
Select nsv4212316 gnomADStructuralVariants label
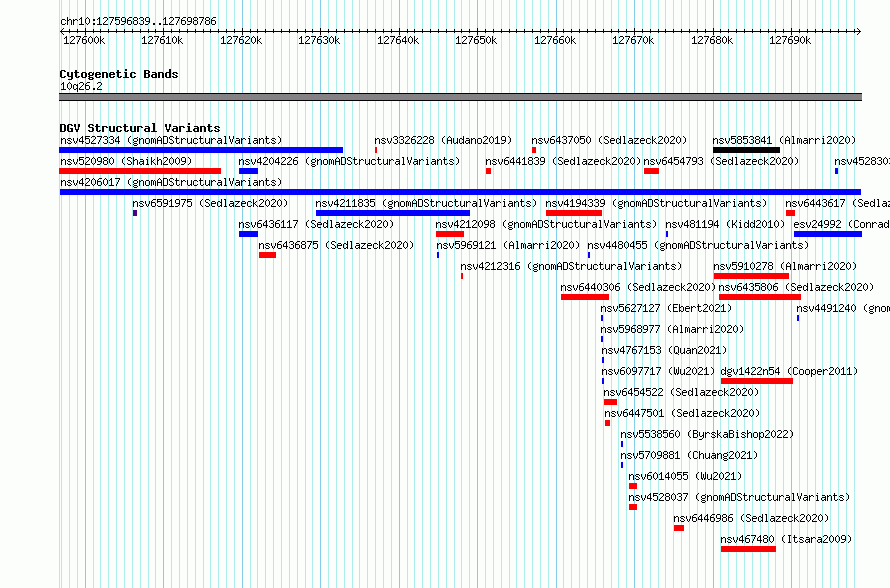(x=571, y=266)
